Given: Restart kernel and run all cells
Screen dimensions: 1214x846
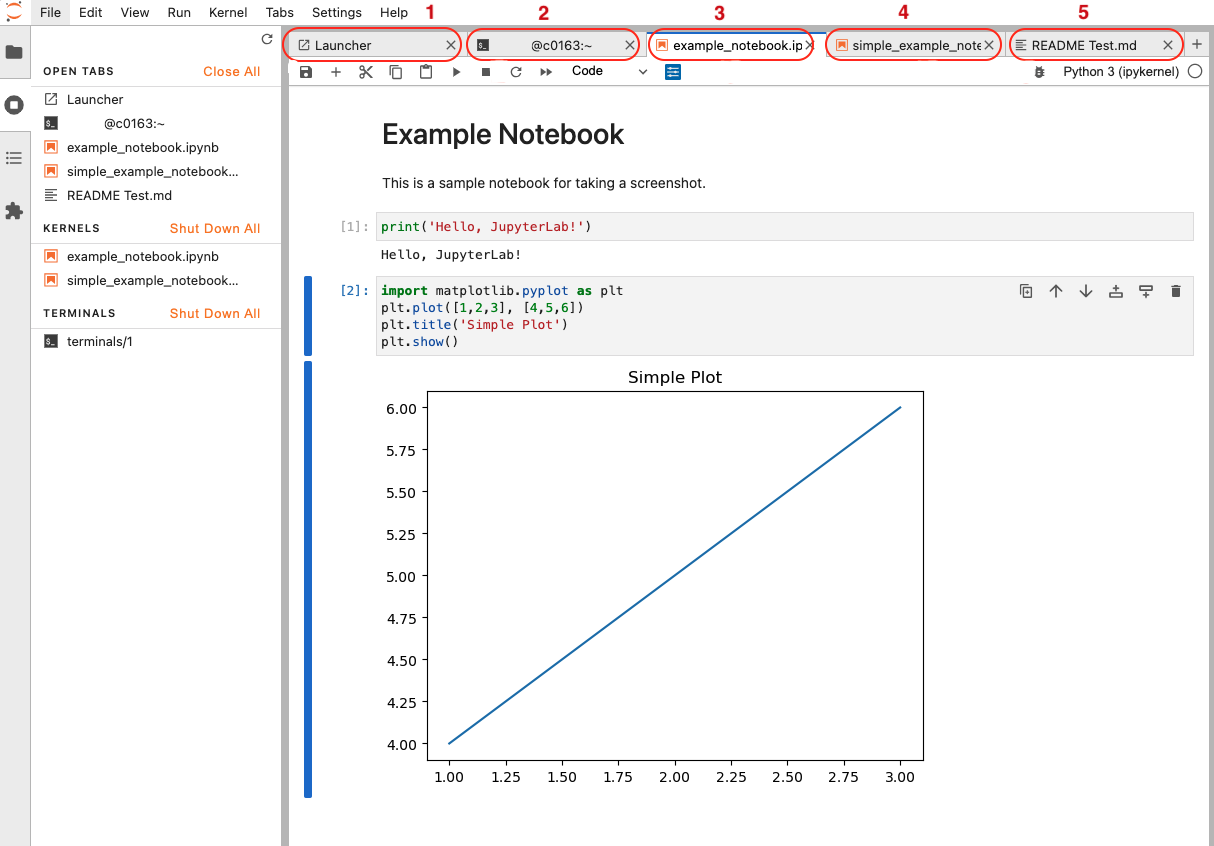Looking at the screenshot, I should [x=546, y=72].
